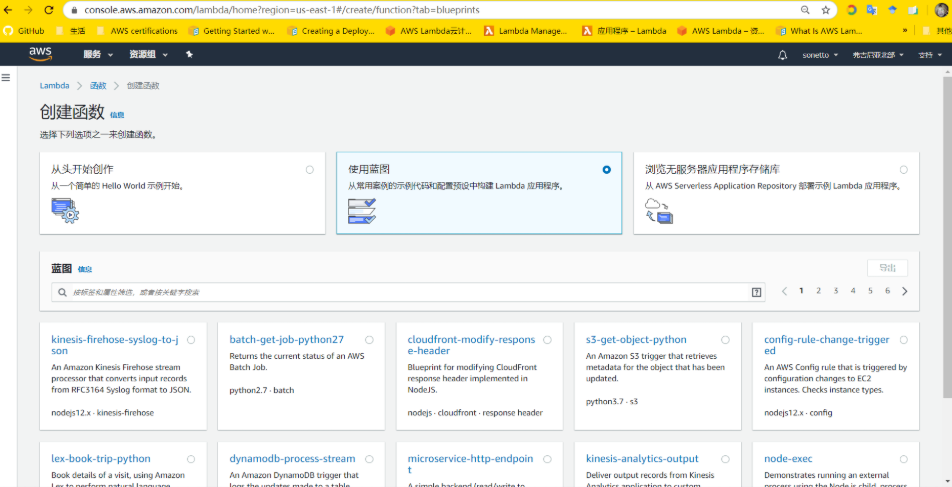This screenshot has height=487, width=952.
Task: Go to blueprints page 3
Action: (x=835, y=291)
